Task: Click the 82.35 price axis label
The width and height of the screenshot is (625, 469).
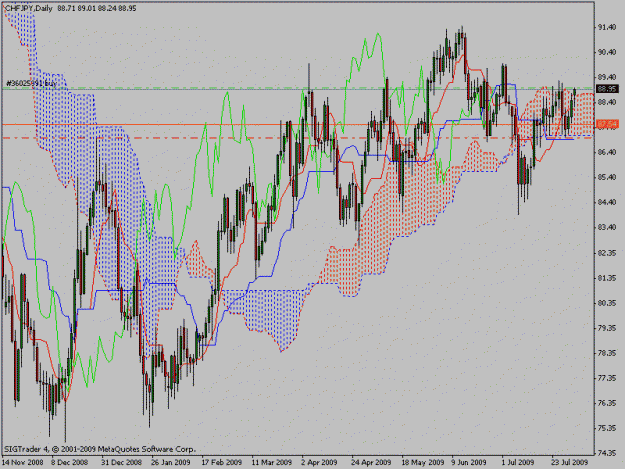Action: (607, 253)
